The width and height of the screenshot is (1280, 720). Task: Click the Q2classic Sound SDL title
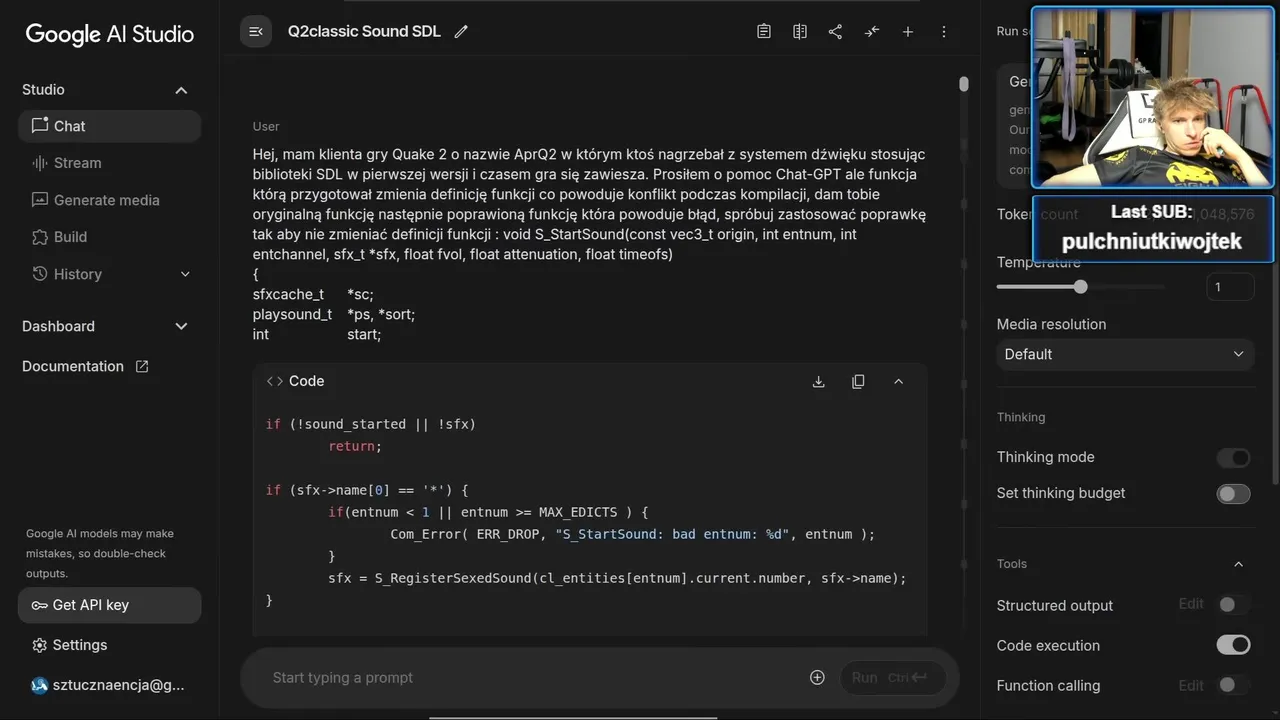(364, 31)
